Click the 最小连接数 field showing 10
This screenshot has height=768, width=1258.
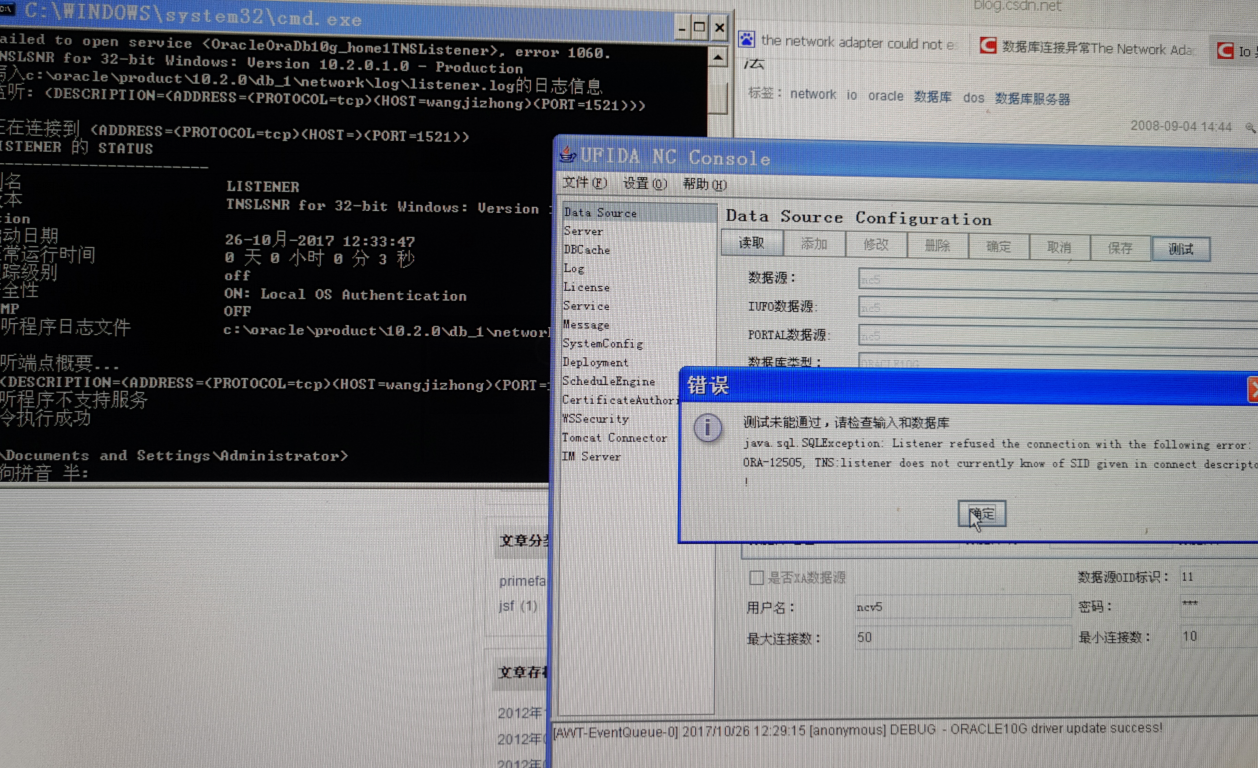[1218, 636]
